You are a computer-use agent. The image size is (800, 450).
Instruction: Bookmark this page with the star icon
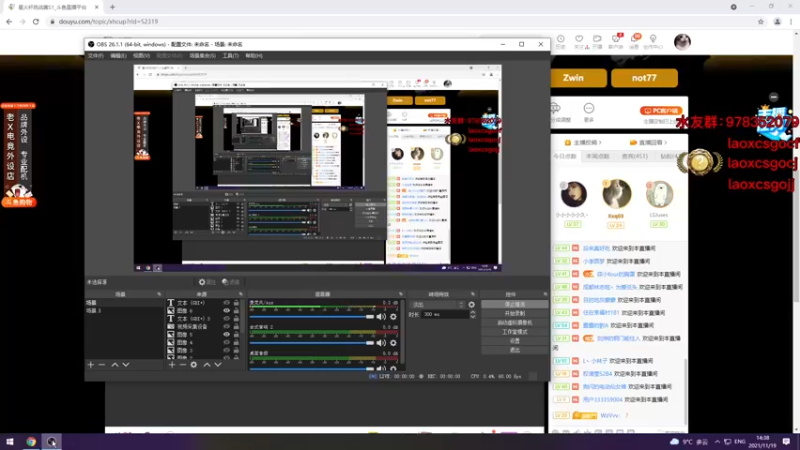coord(761,21)
